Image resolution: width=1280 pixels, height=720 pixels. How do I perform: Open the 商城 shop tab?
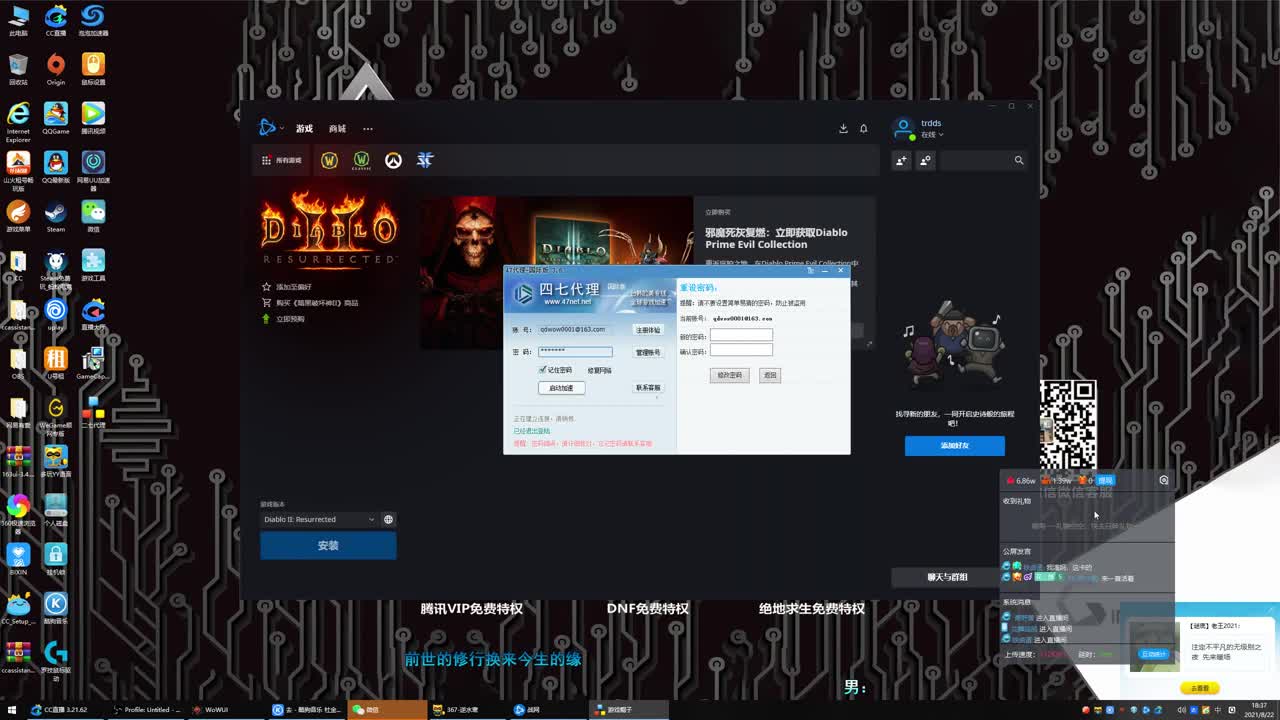[337, 128]
